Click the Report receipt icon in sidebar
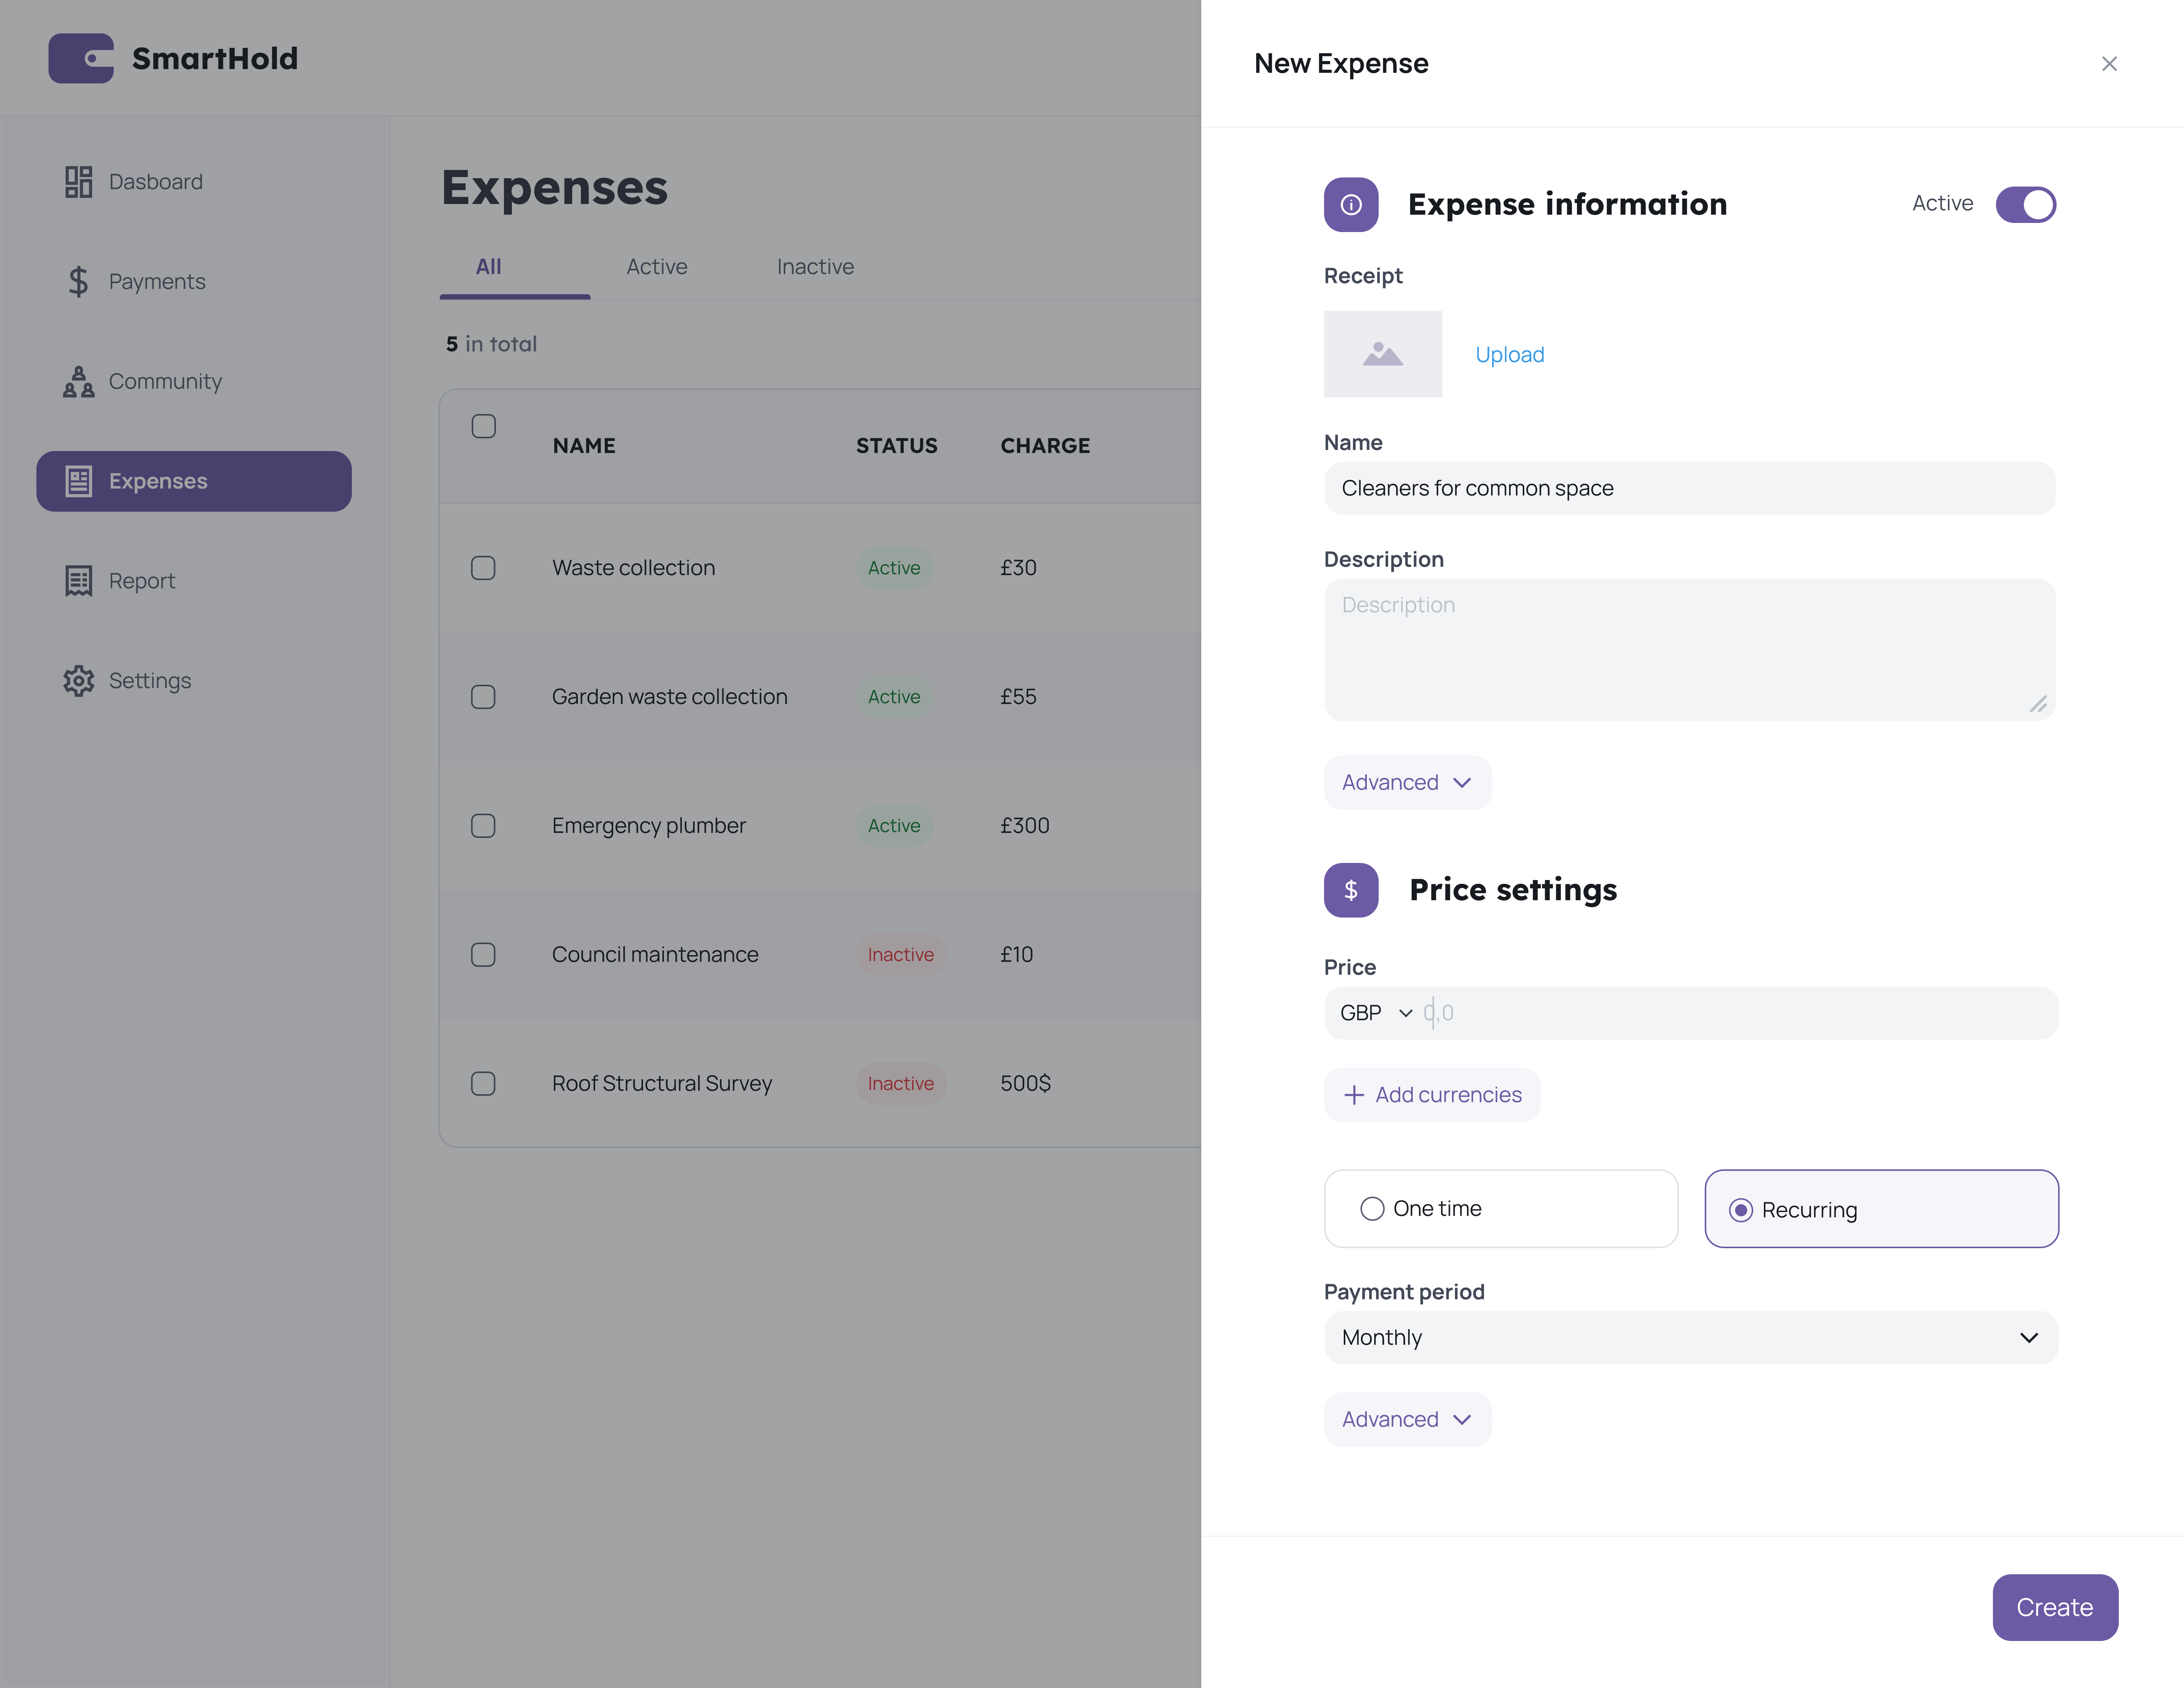Screen dimensions: 2184x1688 pyautogui.click(x=78, y=581)
